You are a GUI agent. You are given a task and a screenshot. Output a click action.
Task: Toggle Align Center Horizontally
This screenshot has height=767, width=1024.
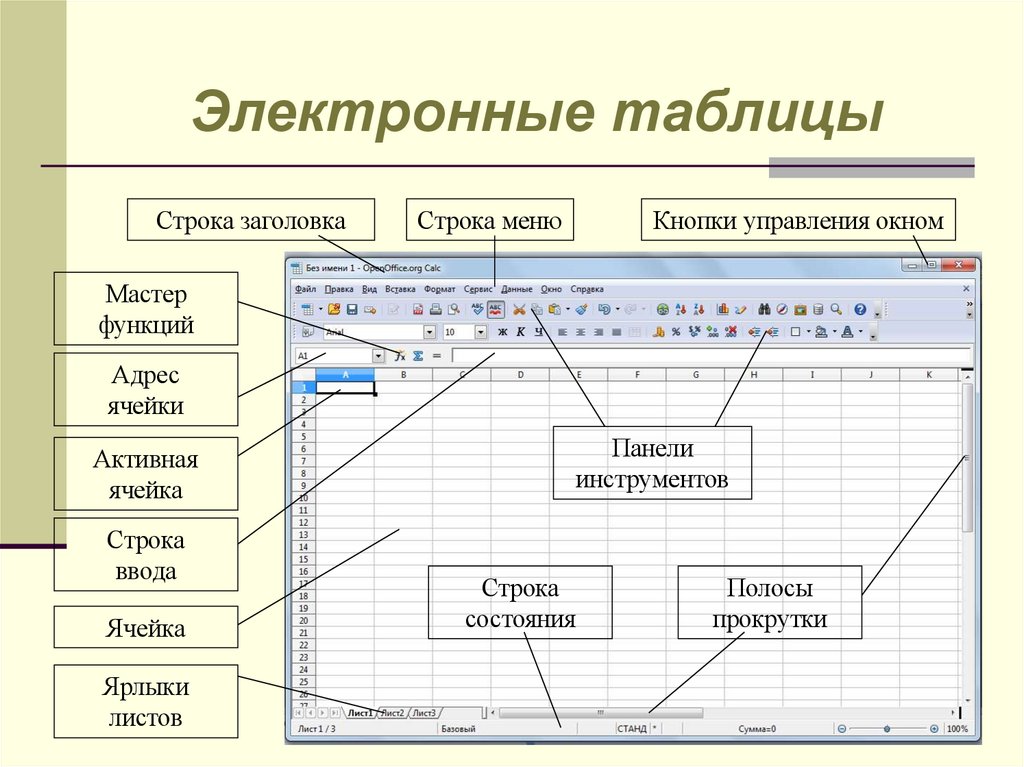click(580, 332)
